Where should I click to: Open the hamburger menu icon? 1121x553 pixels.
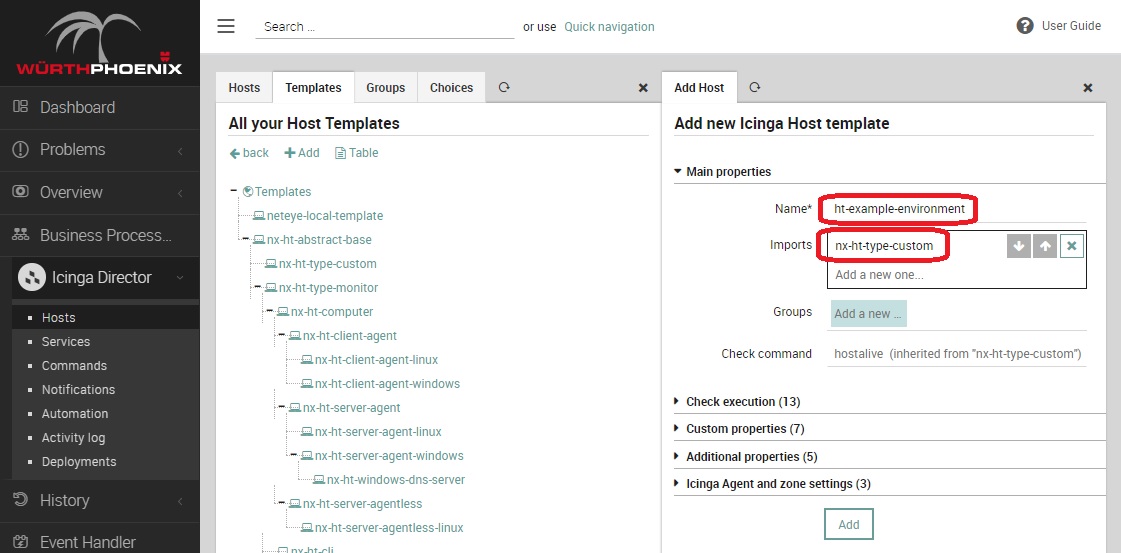tap(226, 26)
